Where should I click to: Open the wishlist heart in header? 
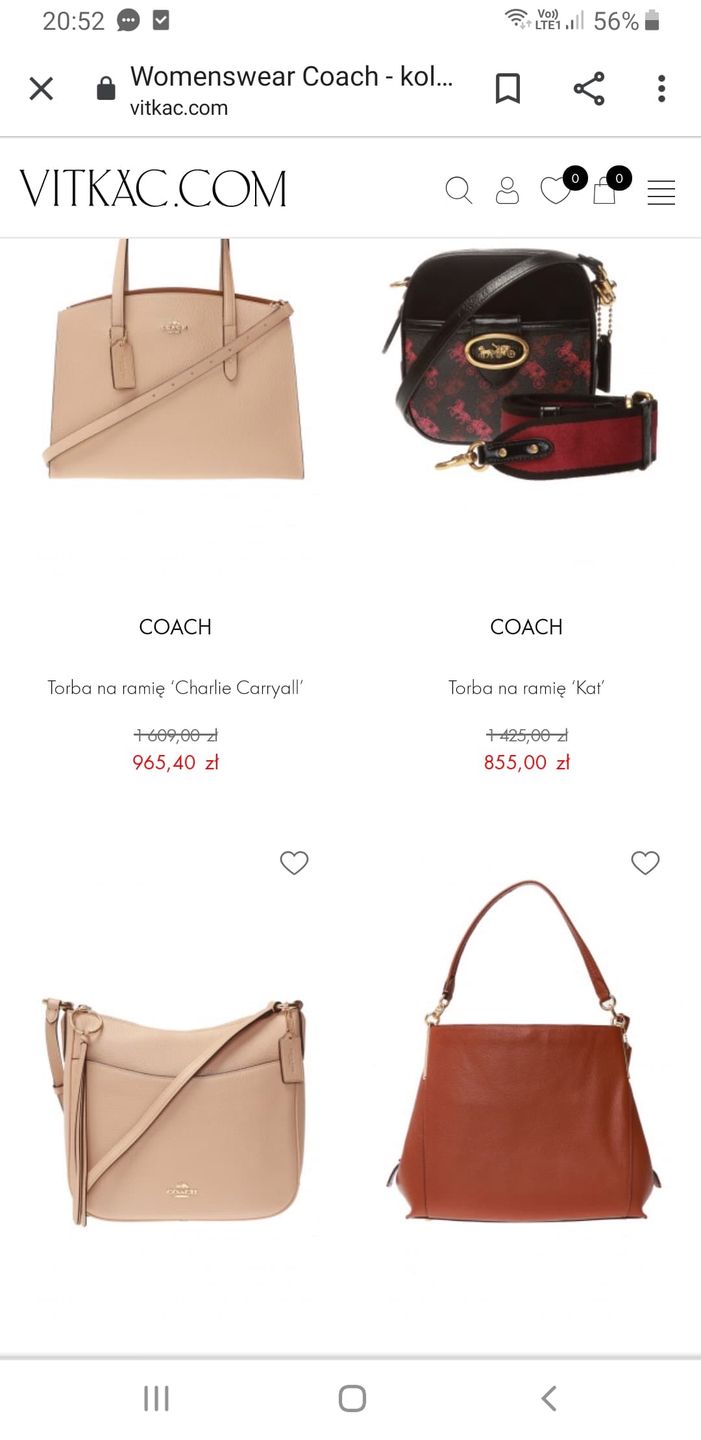click(x=555, y=190)
